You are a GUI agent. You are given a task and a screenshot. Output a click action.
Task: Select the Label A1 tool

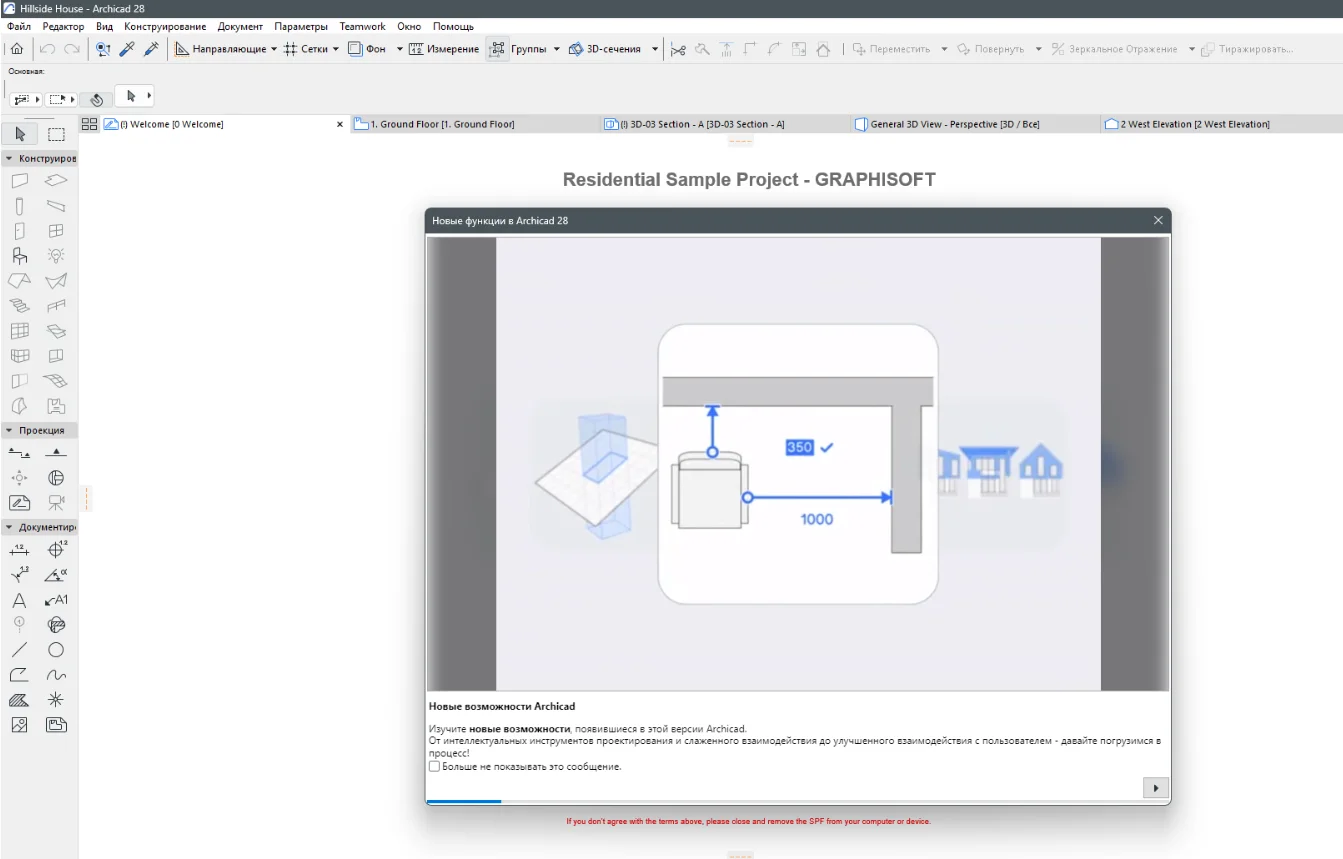pyautogui.click(x=56, y=600)
